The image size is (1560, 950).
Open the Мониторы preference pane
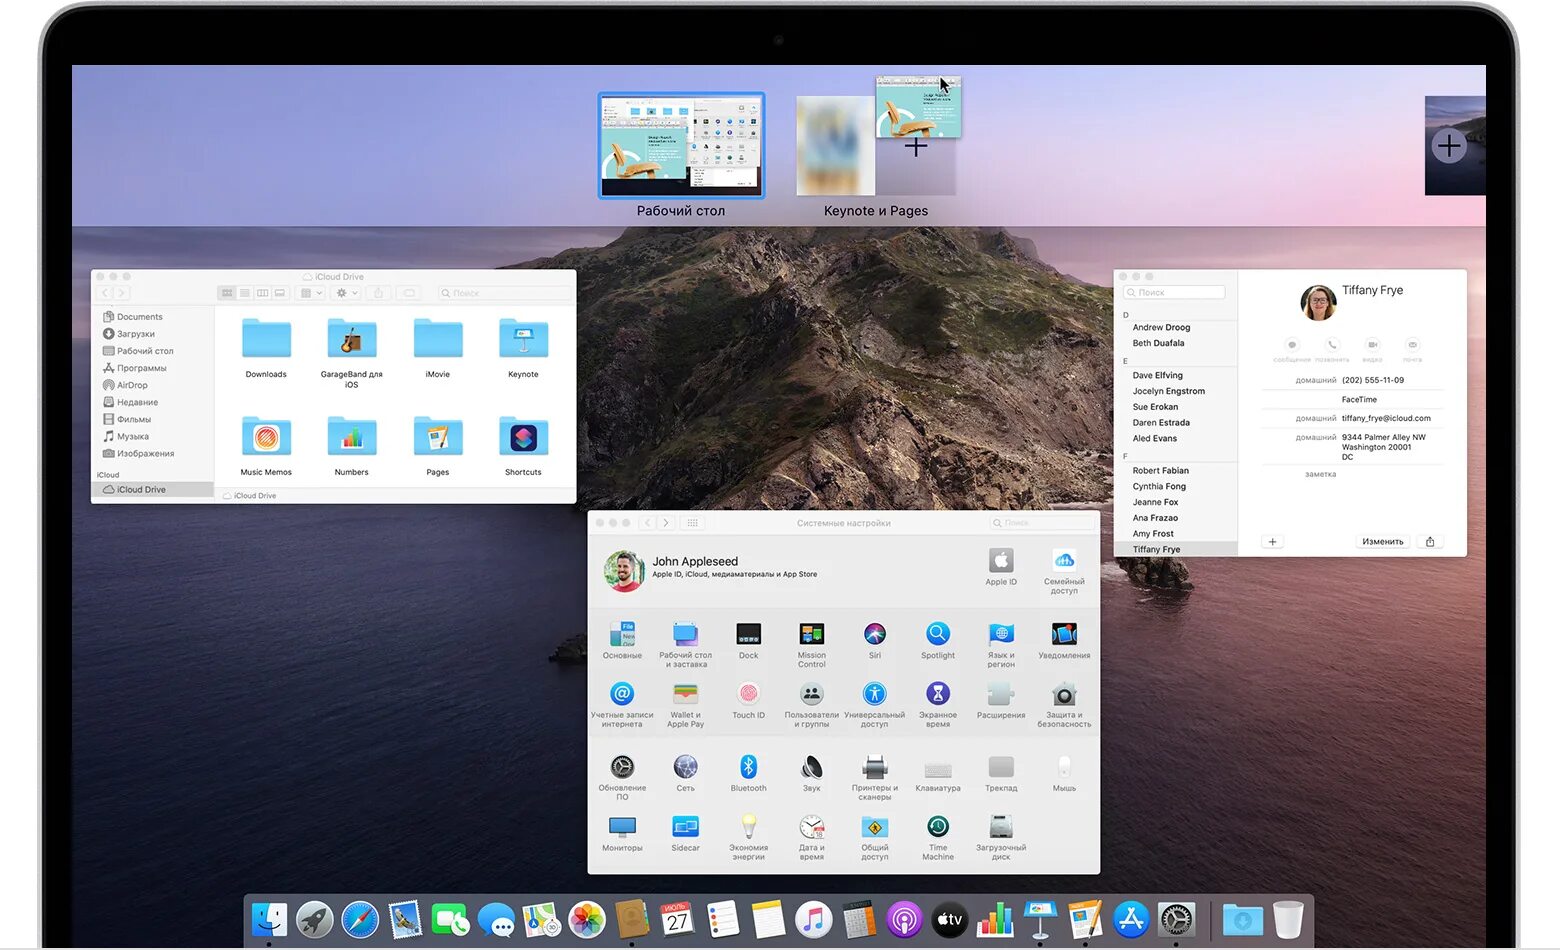tap(622, 833)
